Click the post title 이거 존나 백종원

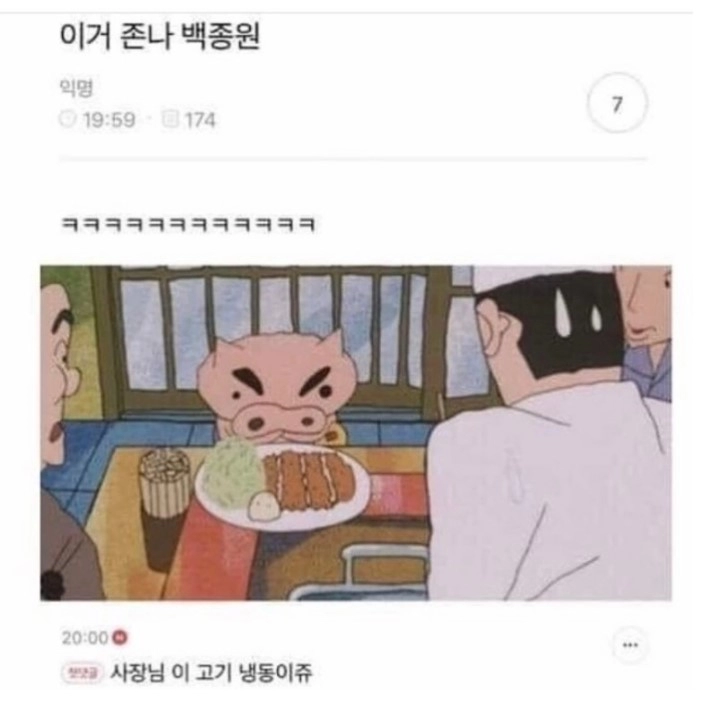point(160,36)
